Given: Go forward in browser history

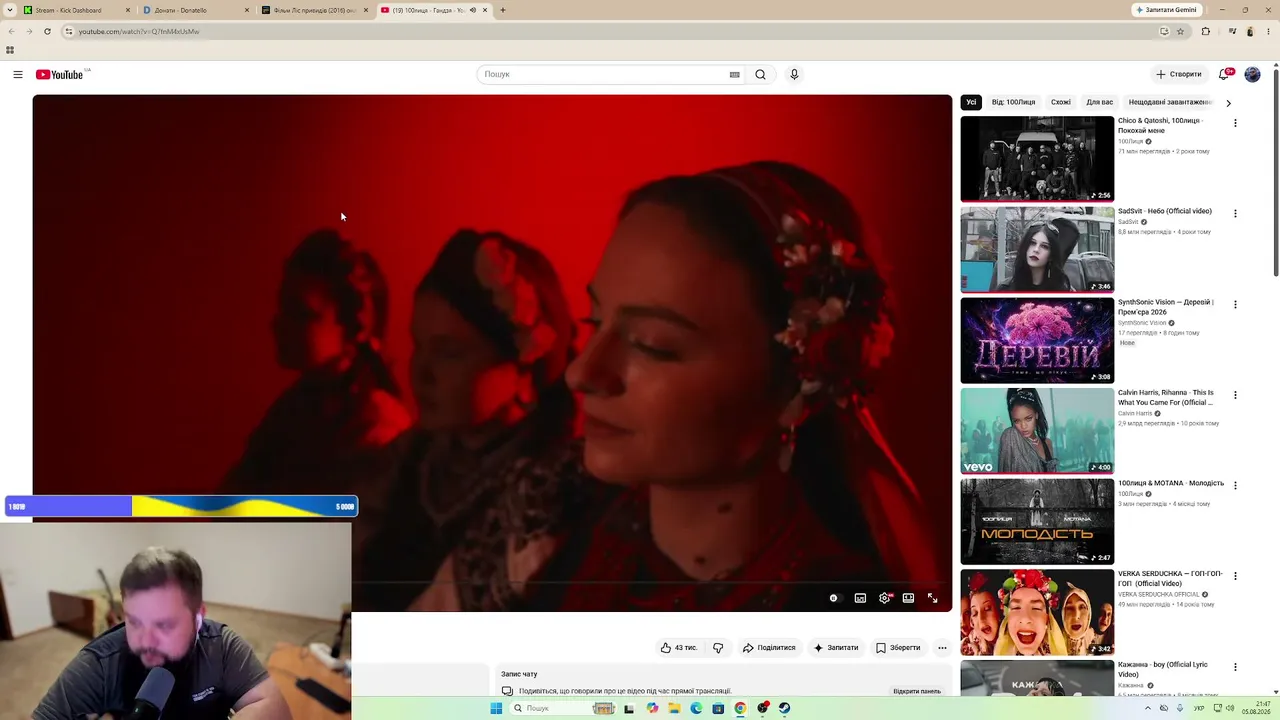Looking at the screenshot, I should pyautogui.click(x=29, y=31).
